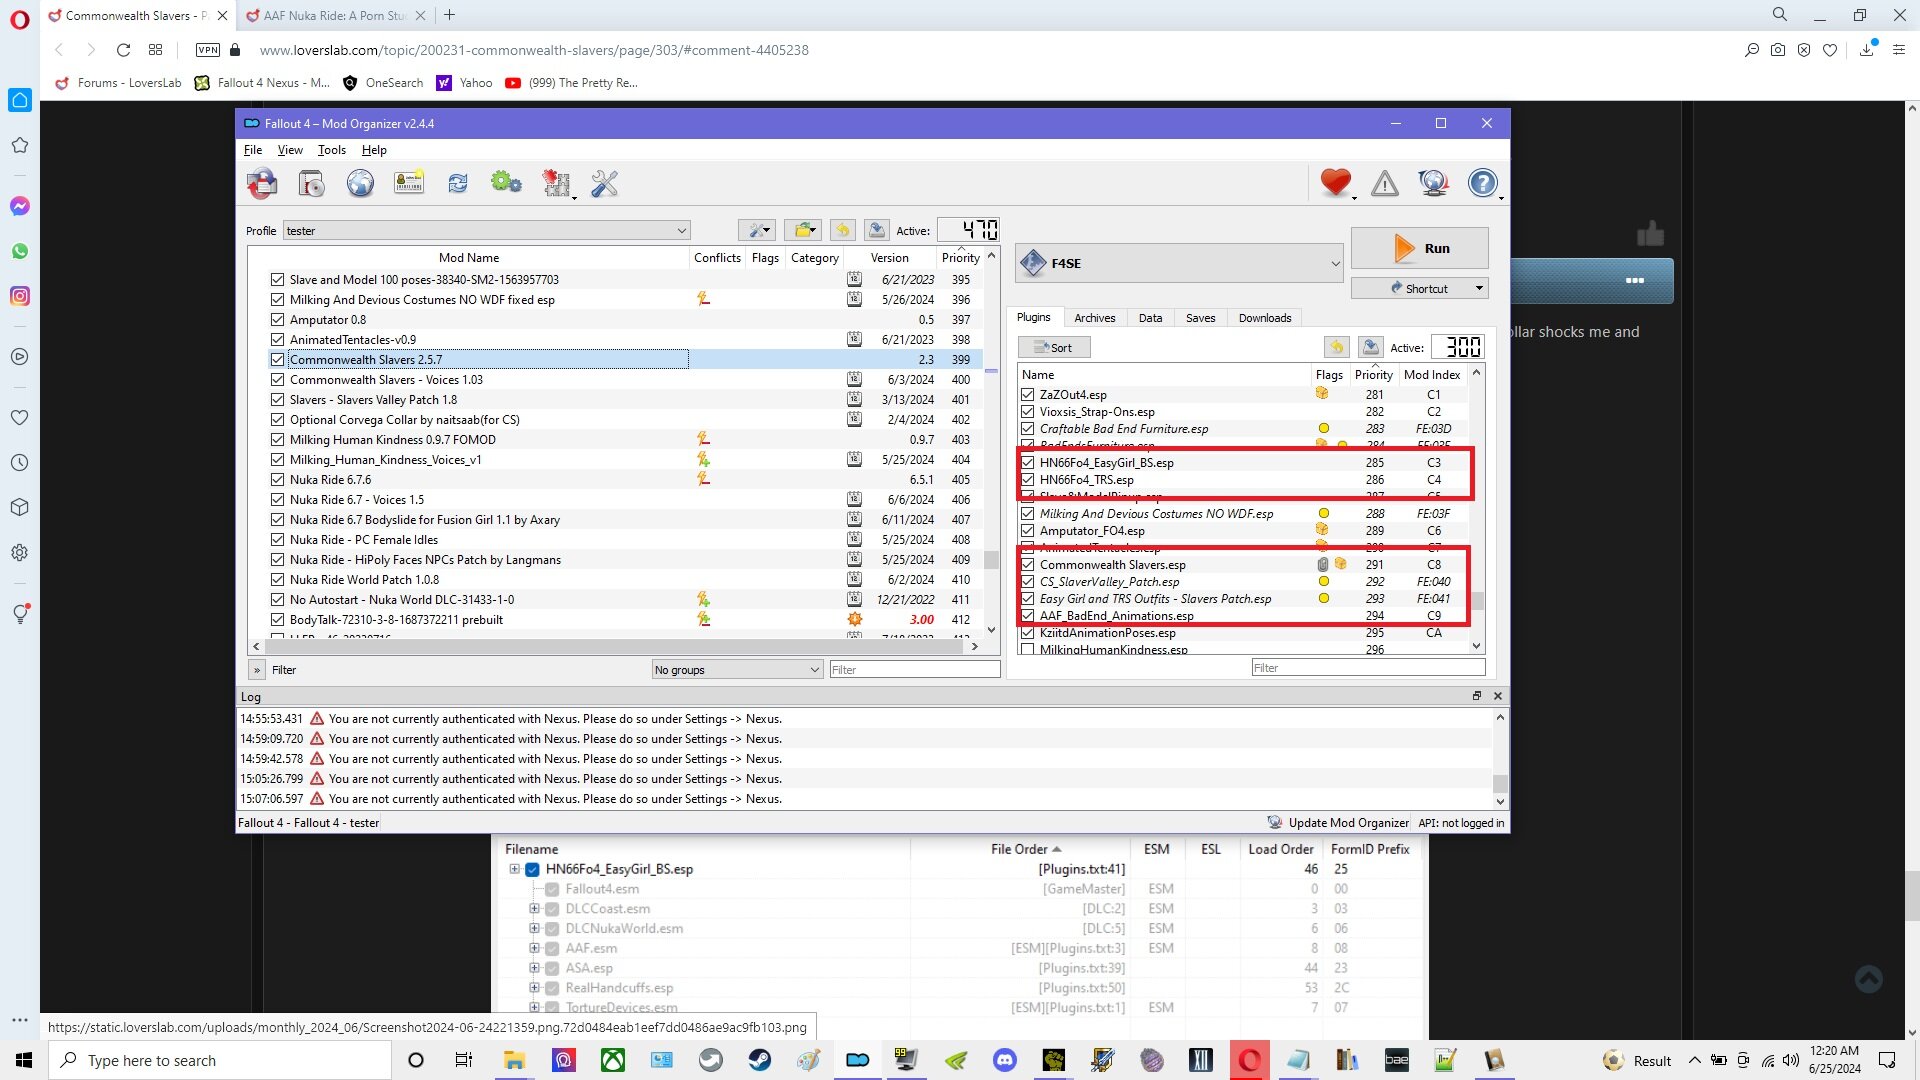1920x1080 pixels.
Task: Click the Update Mod Organizer status link
Action: pos(1338,823)
